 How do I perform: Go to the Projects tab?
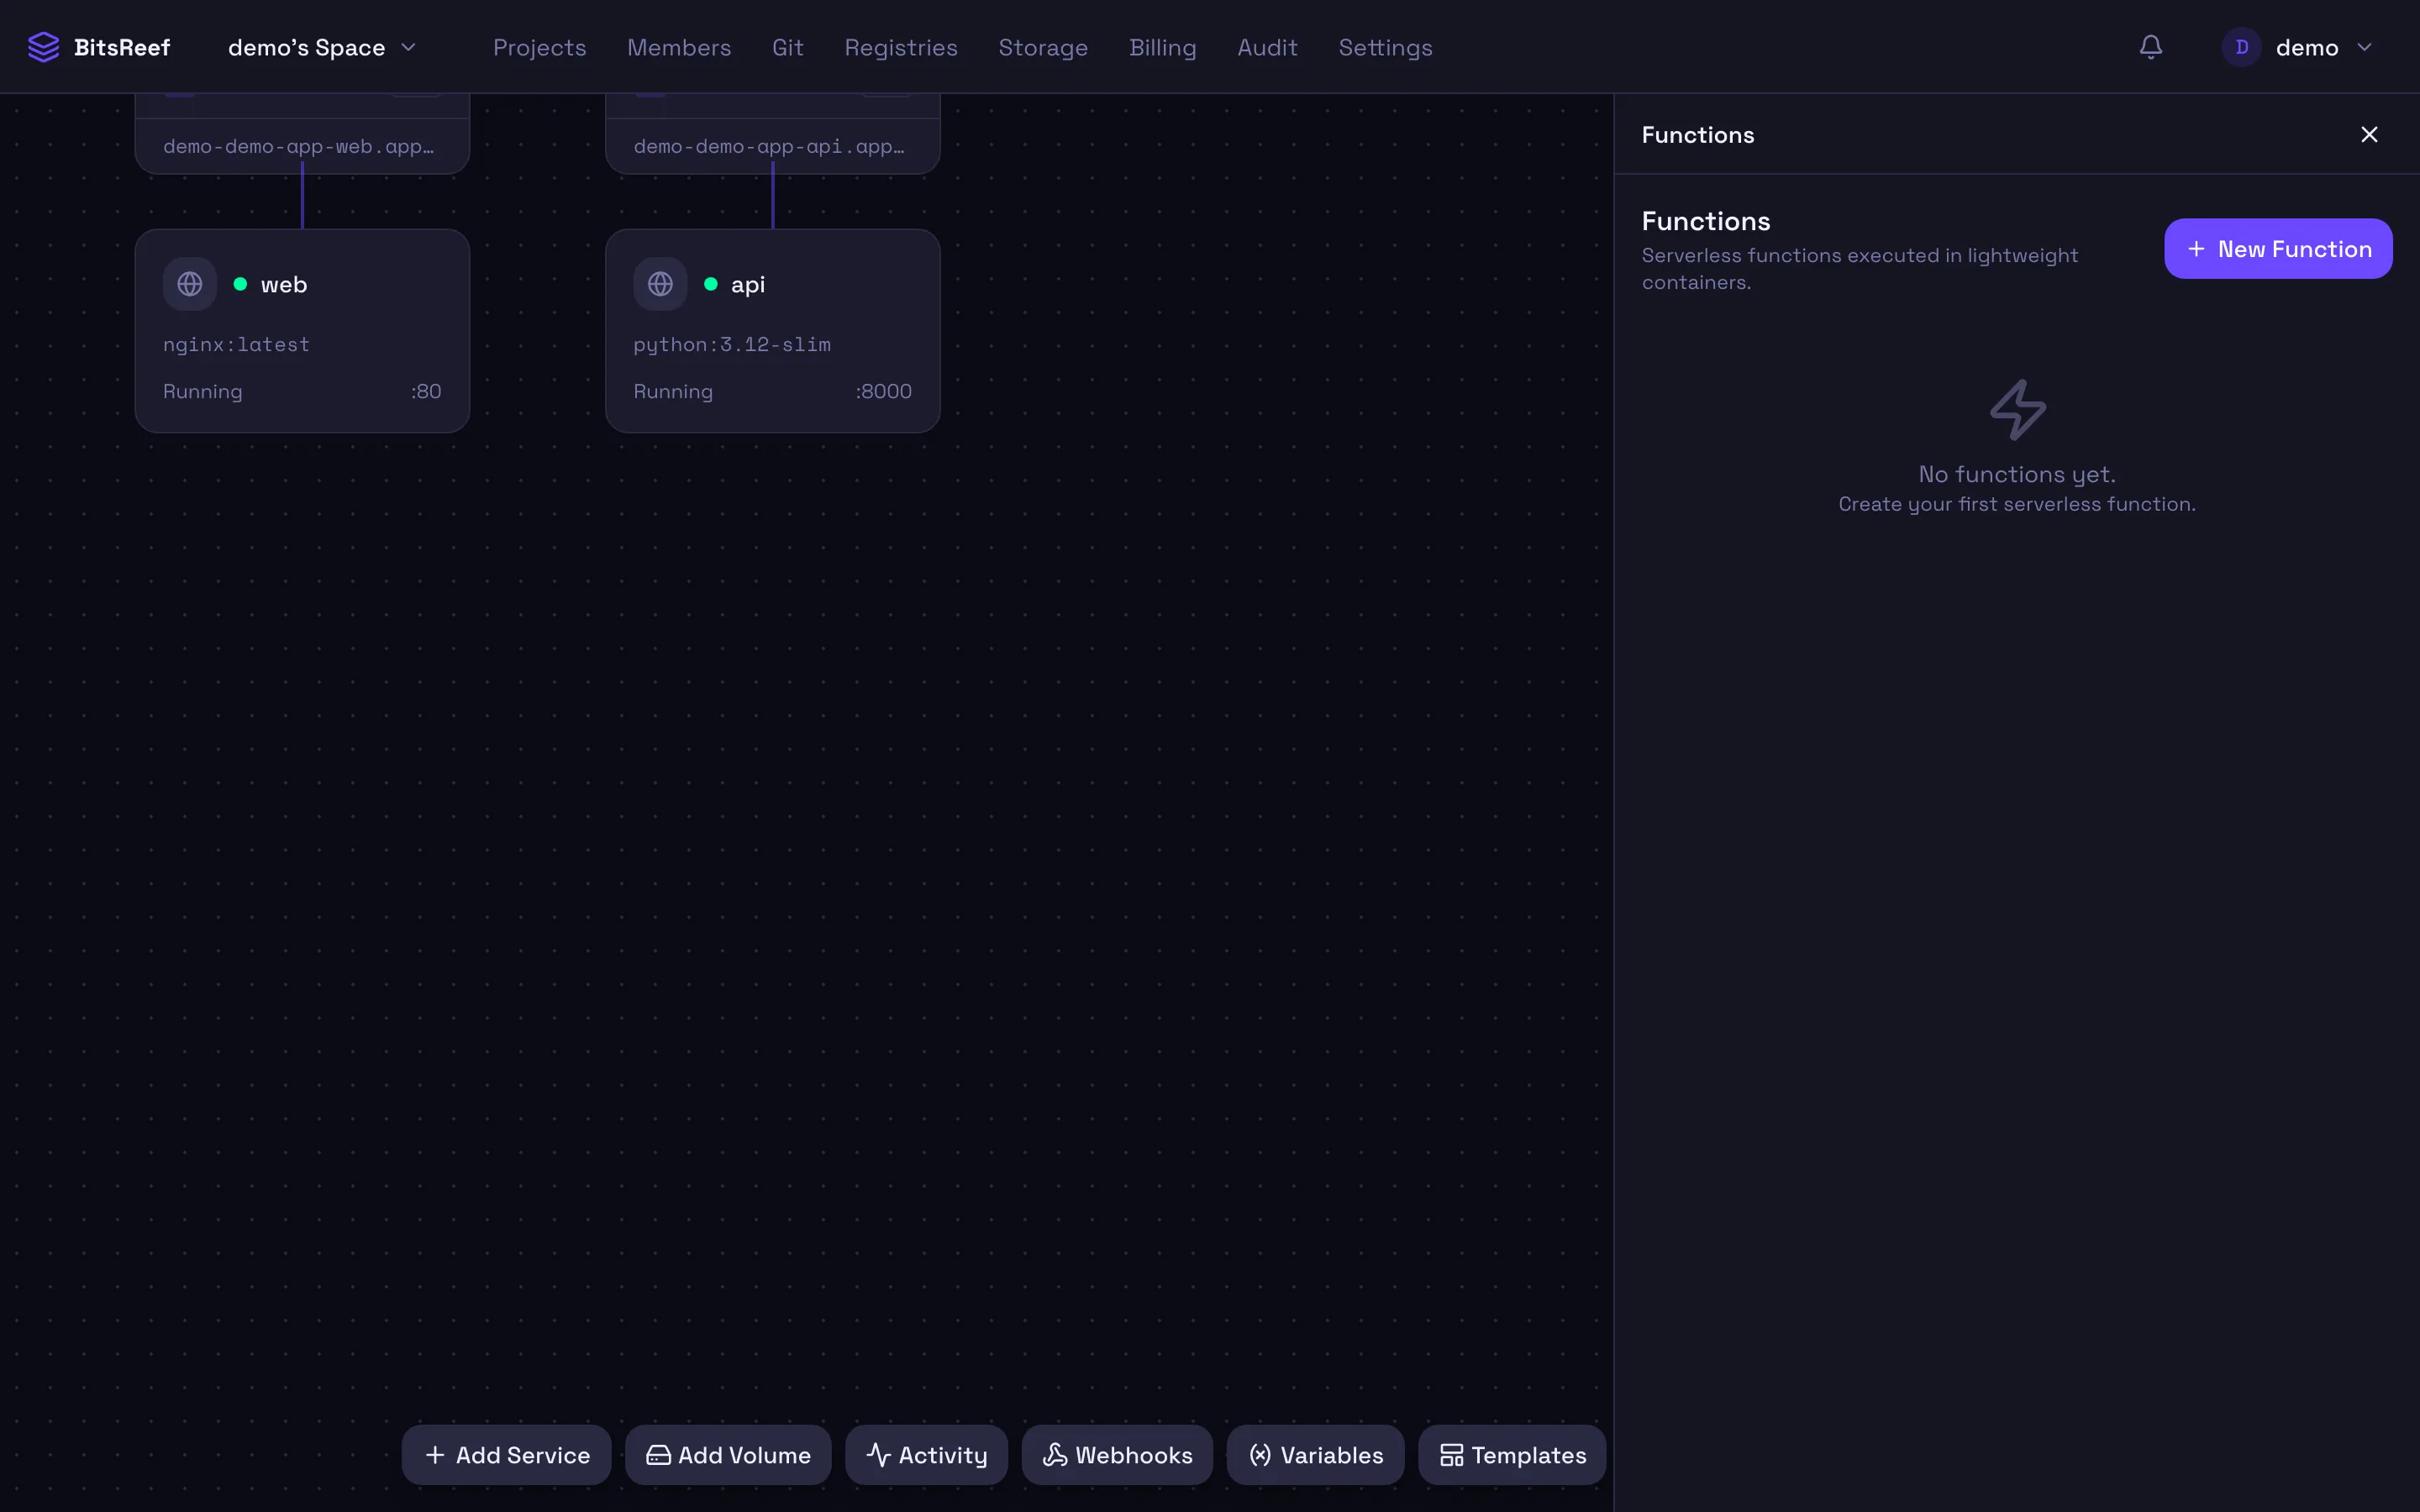coord(539,47)
